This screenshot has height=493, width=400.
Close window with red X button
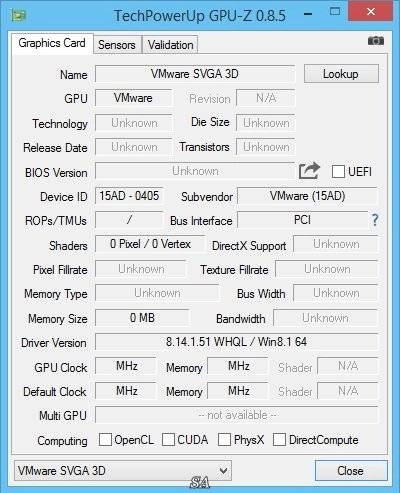[370, 12]
